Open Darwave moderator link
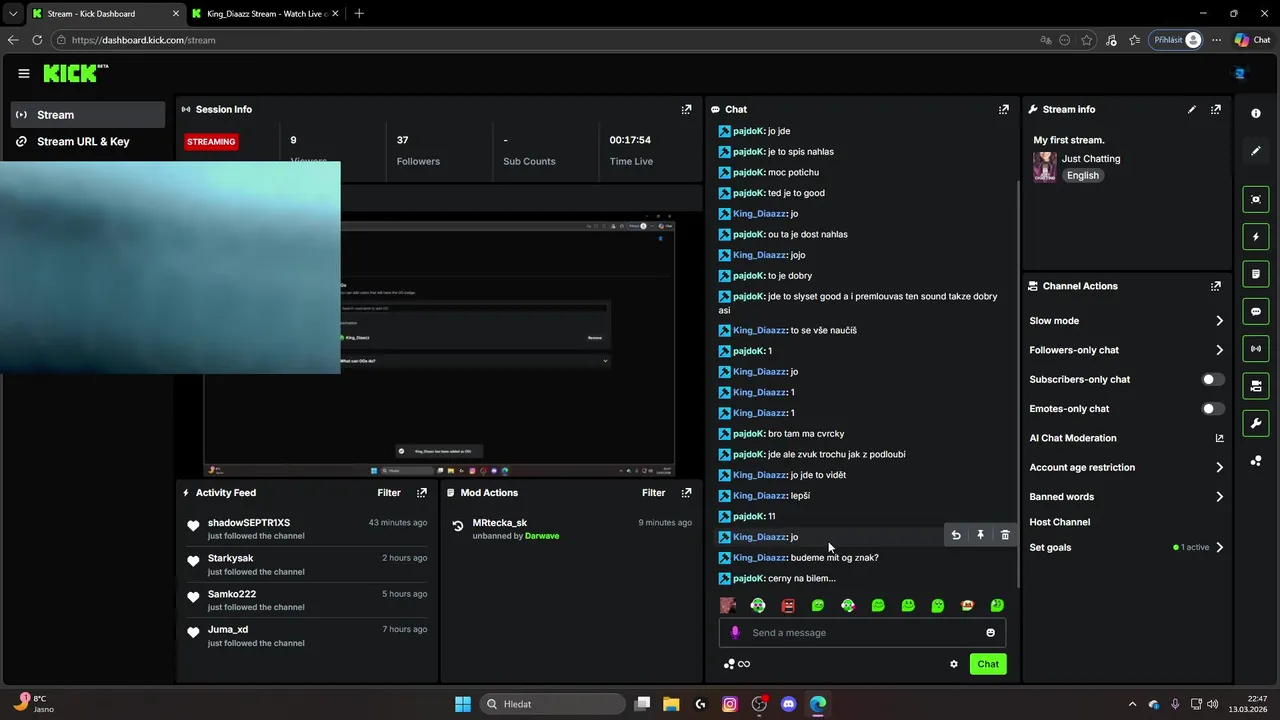Screen dimensions: 1280x720 click(x=542, y=536)
